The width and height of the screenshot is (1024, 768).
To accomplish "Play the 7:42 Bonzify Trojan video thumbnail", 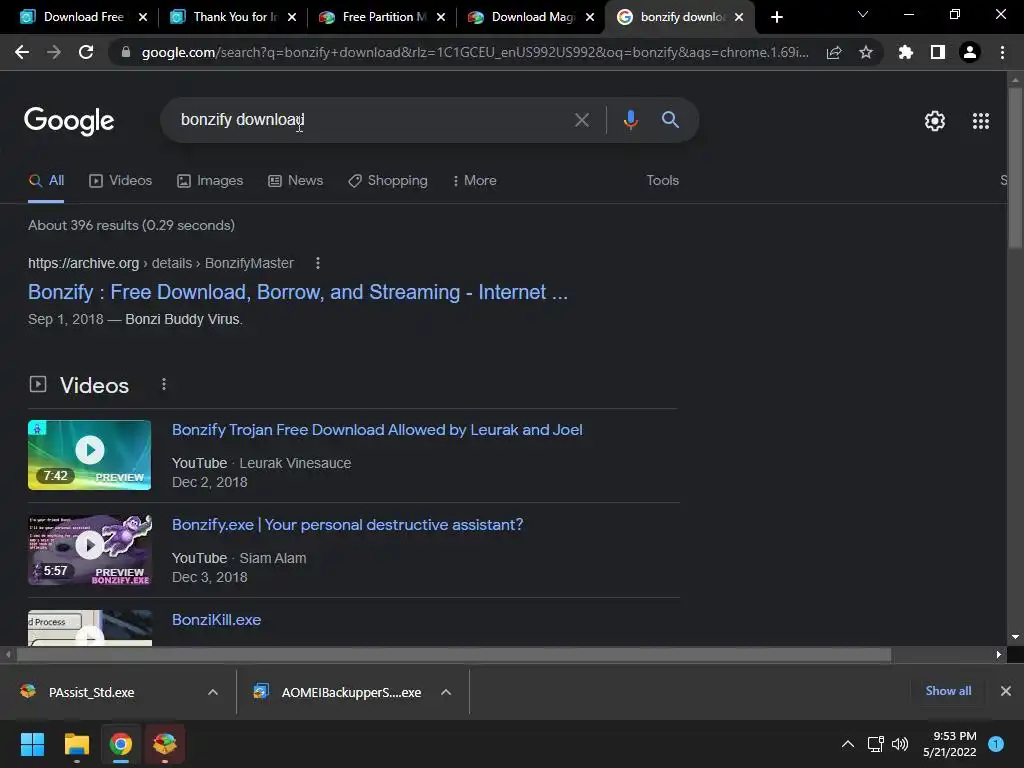I will (89, 455).
